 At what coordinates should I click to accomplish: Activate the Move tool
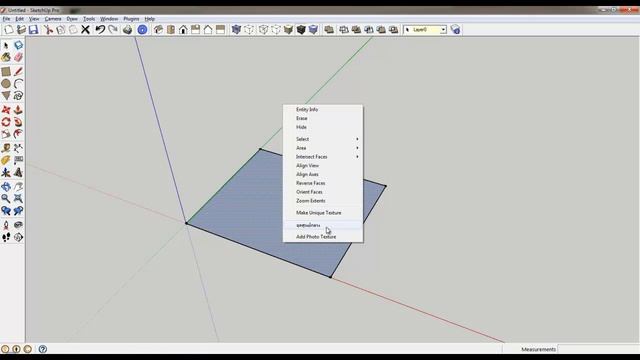pos(6,110)
